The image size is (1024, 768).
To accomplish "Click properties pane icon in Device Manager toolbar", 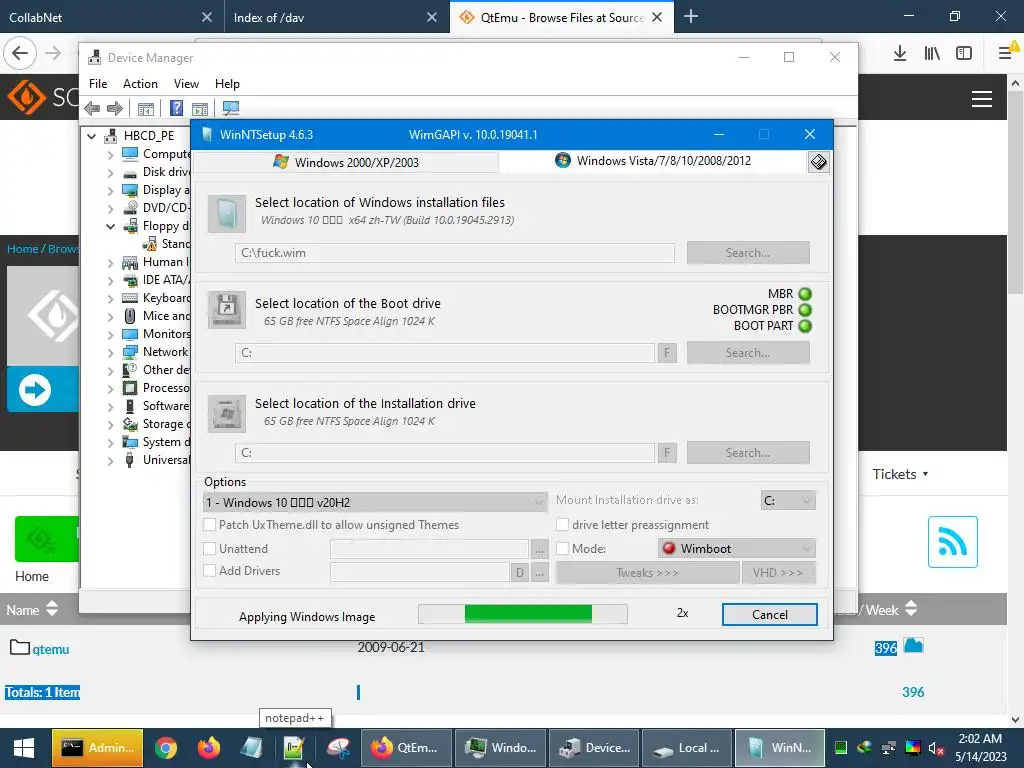I will pyautogui.click(x=200, y=108).
